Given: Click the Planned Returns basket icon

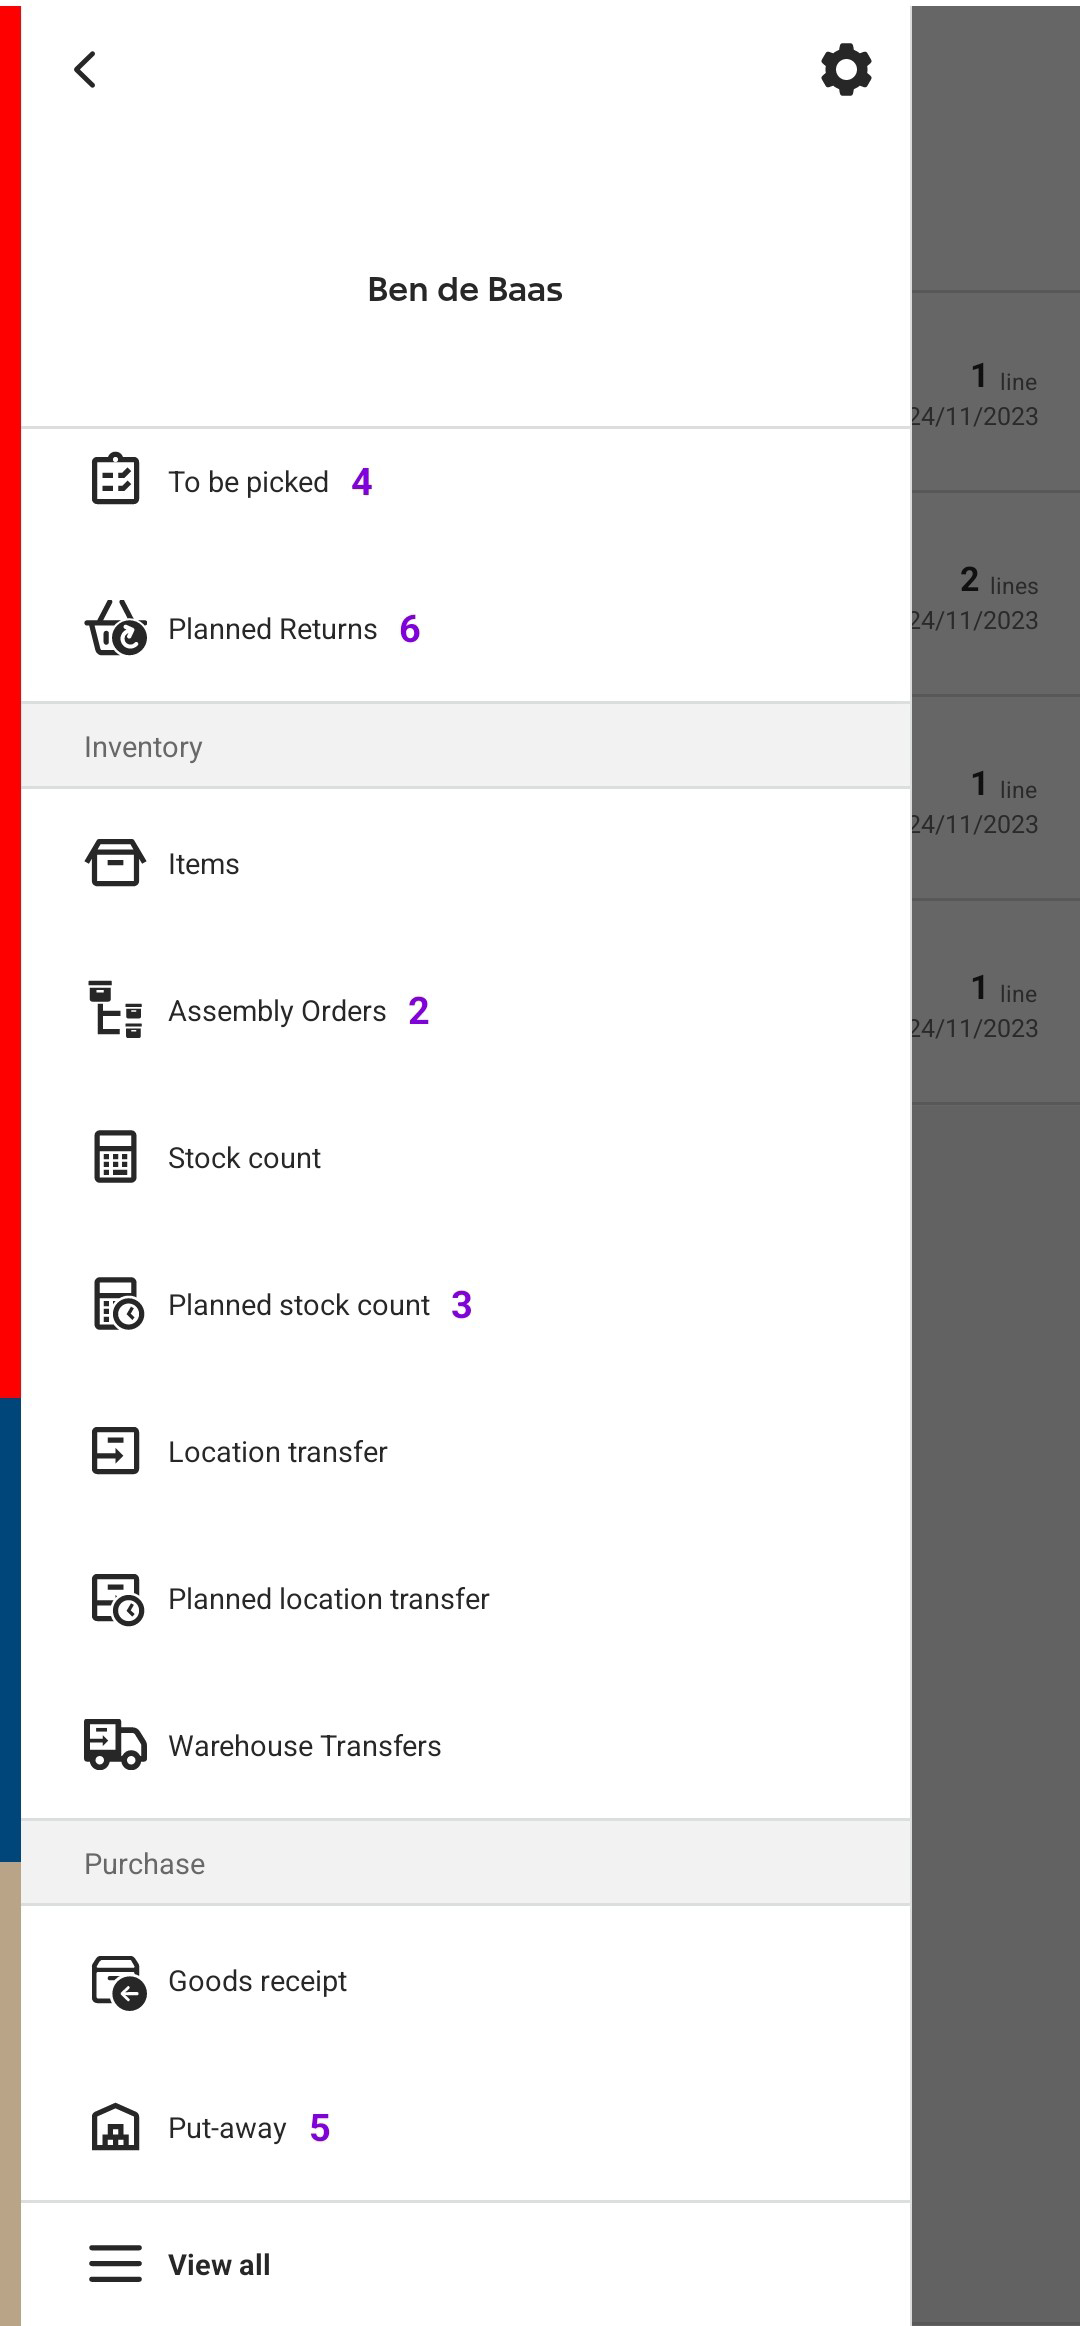Looking at the screenshot, I should [115, 628].
